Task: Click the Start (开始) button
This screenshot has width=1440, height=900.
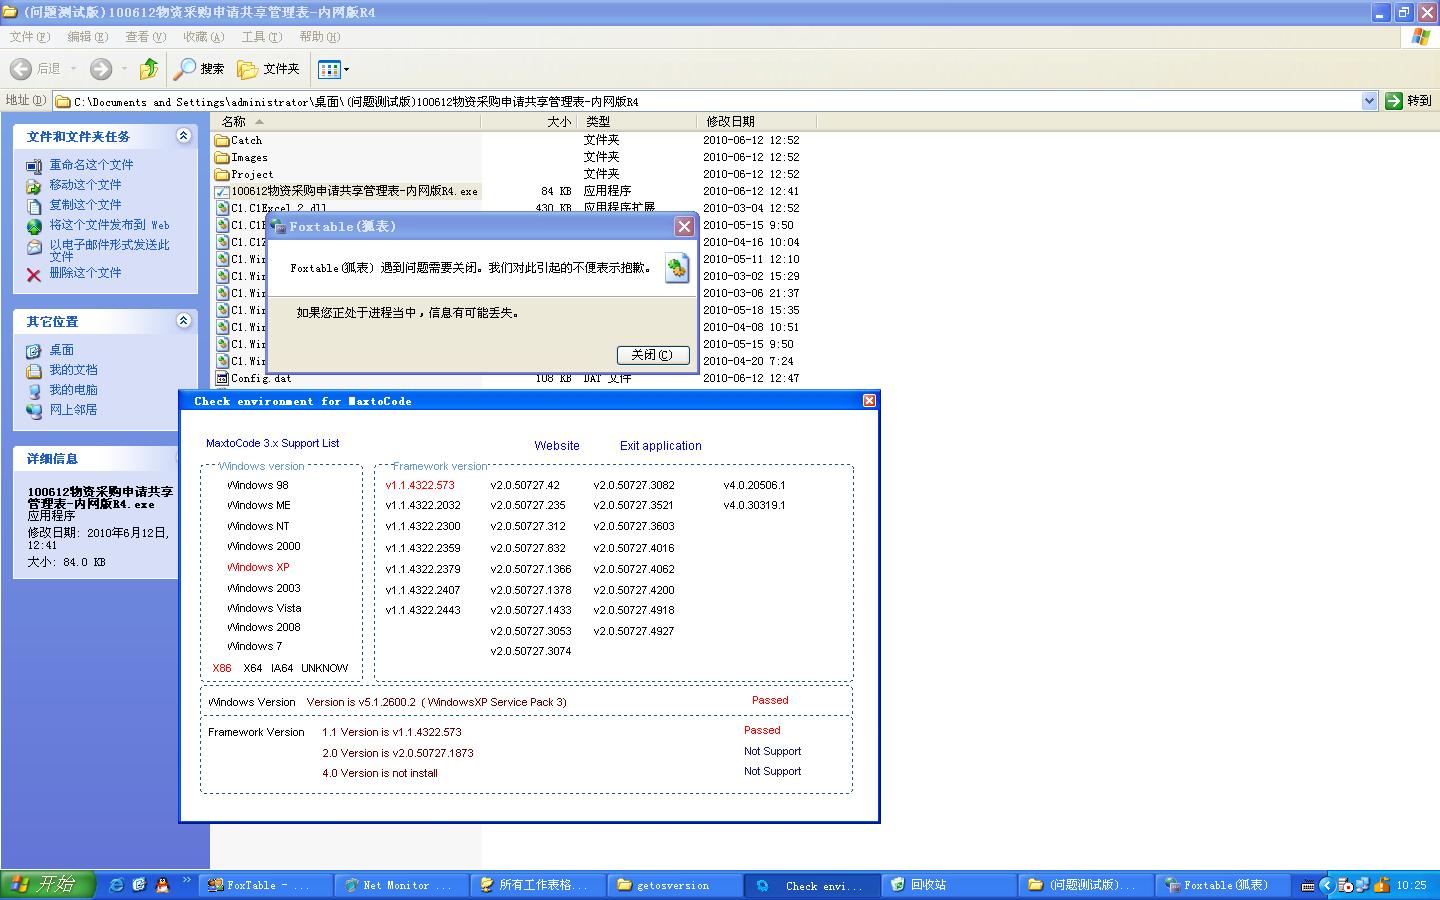Action: (46, 885)
